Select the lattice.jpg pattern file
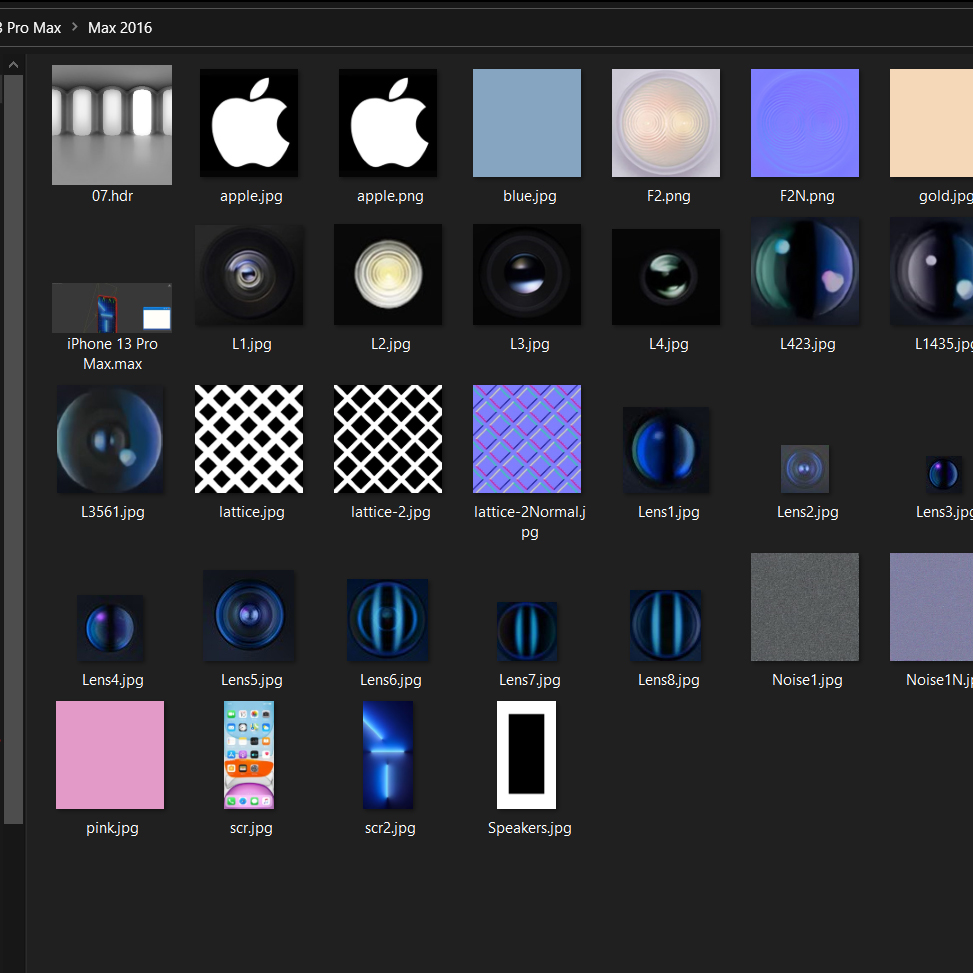Viewport: 973px width, 973px height. pos(249,439)
